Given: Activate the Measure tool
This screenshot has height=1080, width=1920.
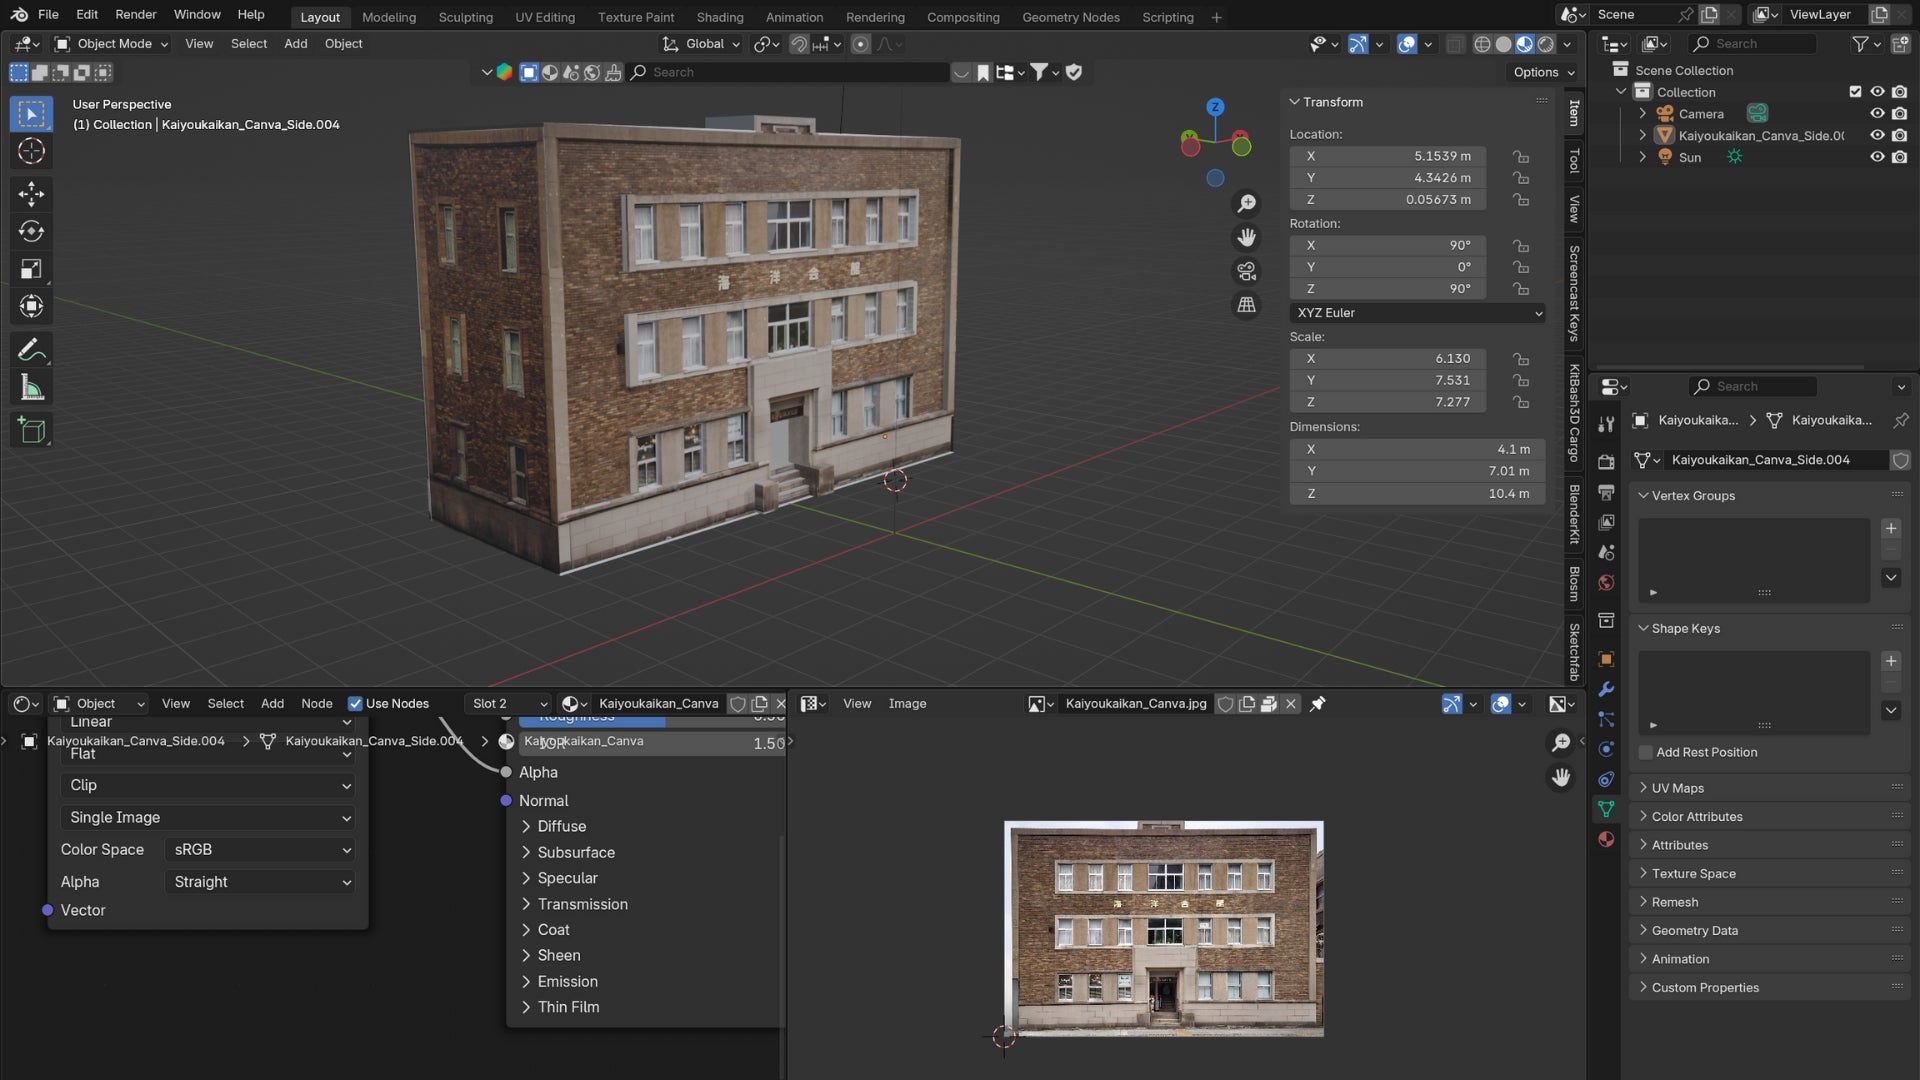Looking at the screenshot, I should coord(31,388).
